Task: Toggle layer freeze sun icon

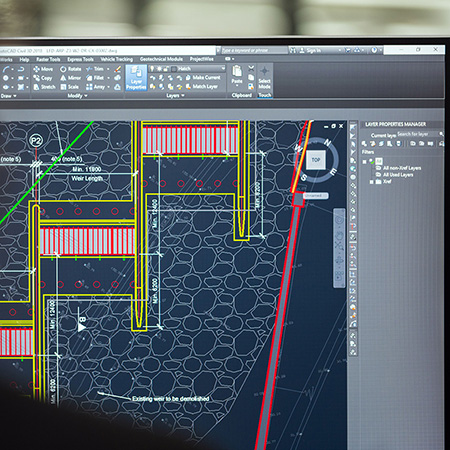Action: pyautogui.click(x=159, y=69)
